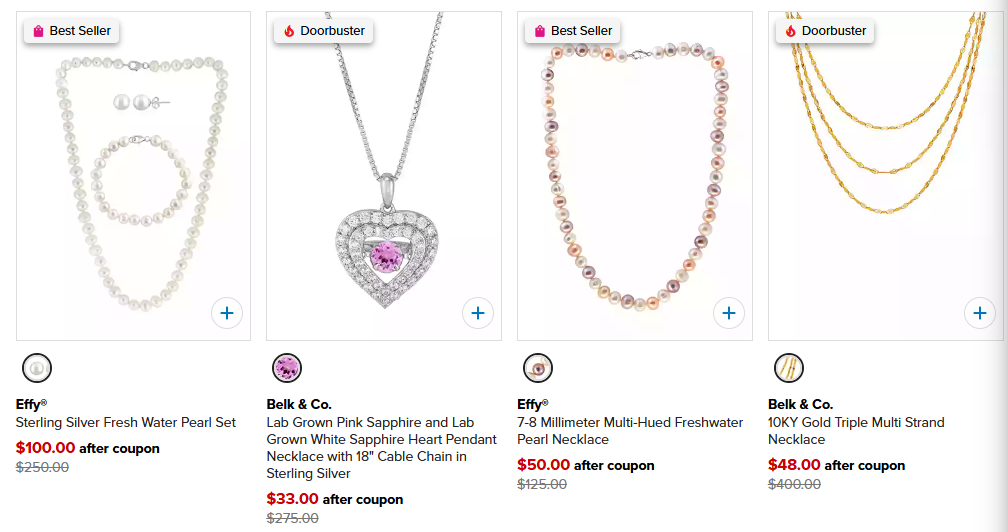This screenshot has height=532, width=1007.
Task: Open the 7-8 Millimeter Multi-Hued Freshwater Pearl Necklace link
Action: click(x=630, y=430)
